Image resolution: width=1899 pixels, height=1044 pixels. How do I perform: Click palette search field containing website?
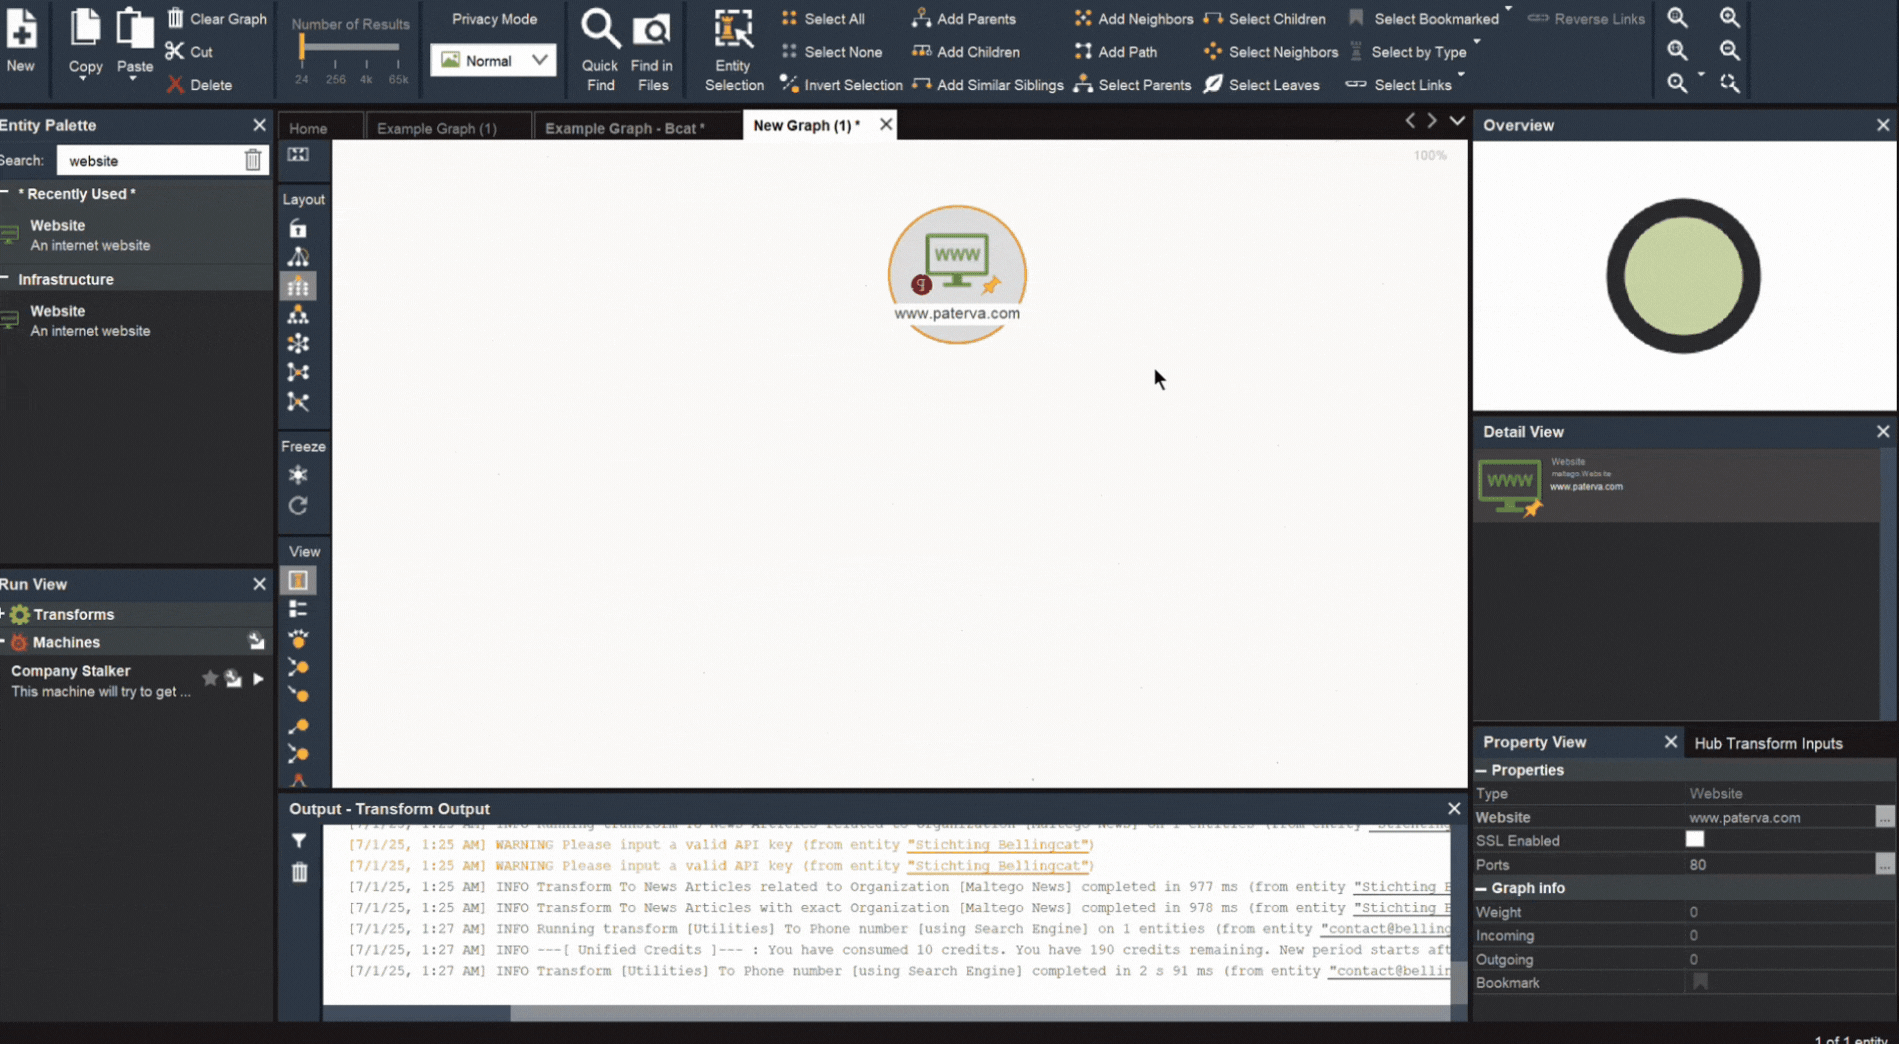pyautogui.click(x=150, y=160)
